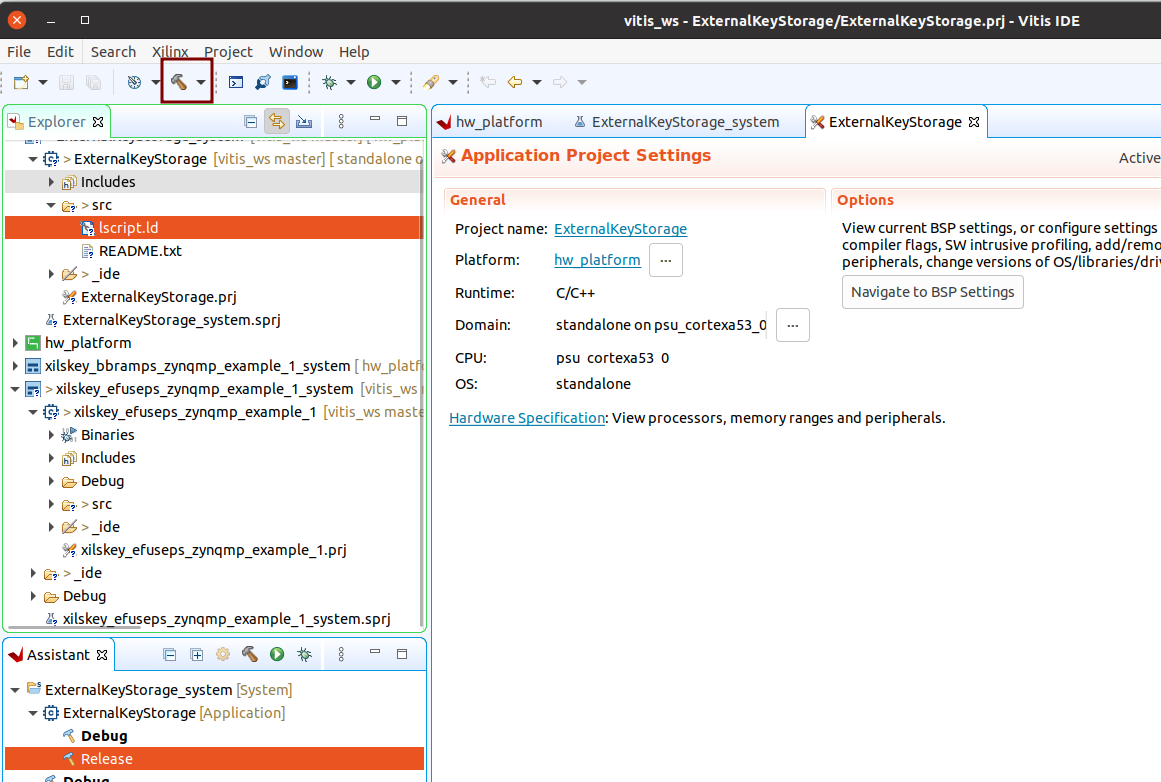Viewport: 1161px width, 782px height.
Task: Click the Explorer horizontal scrollbar
Action: [73, 626]
